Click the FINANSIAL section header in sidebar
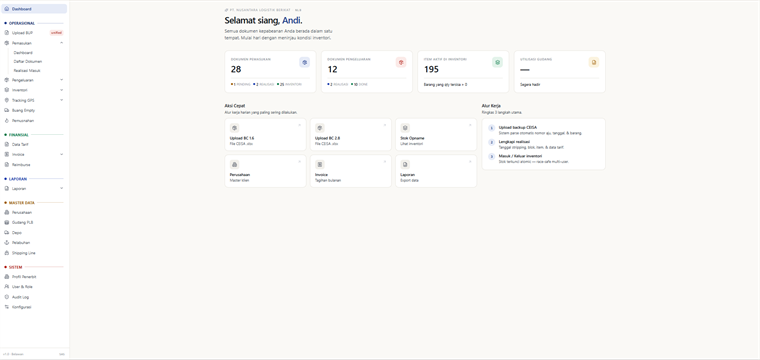 pyautogui.click(x=19, y=135)
